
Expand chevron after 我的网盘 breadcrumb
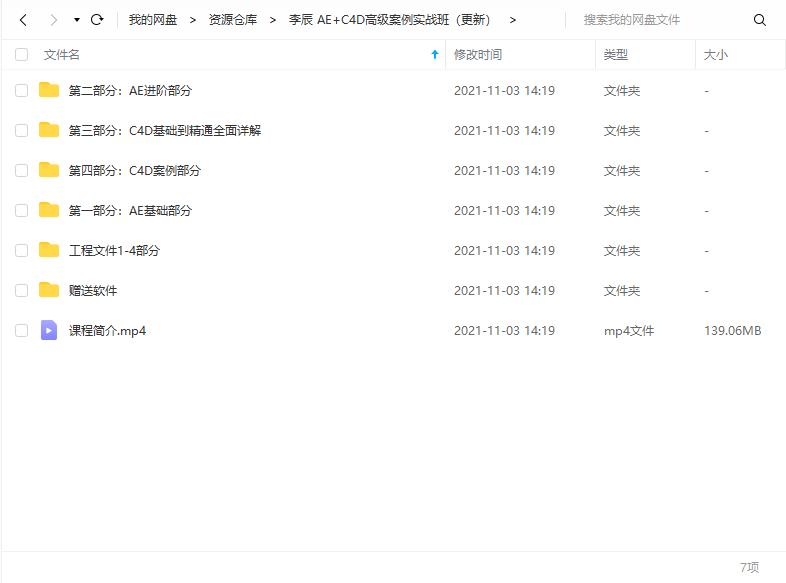click(192, 20)
